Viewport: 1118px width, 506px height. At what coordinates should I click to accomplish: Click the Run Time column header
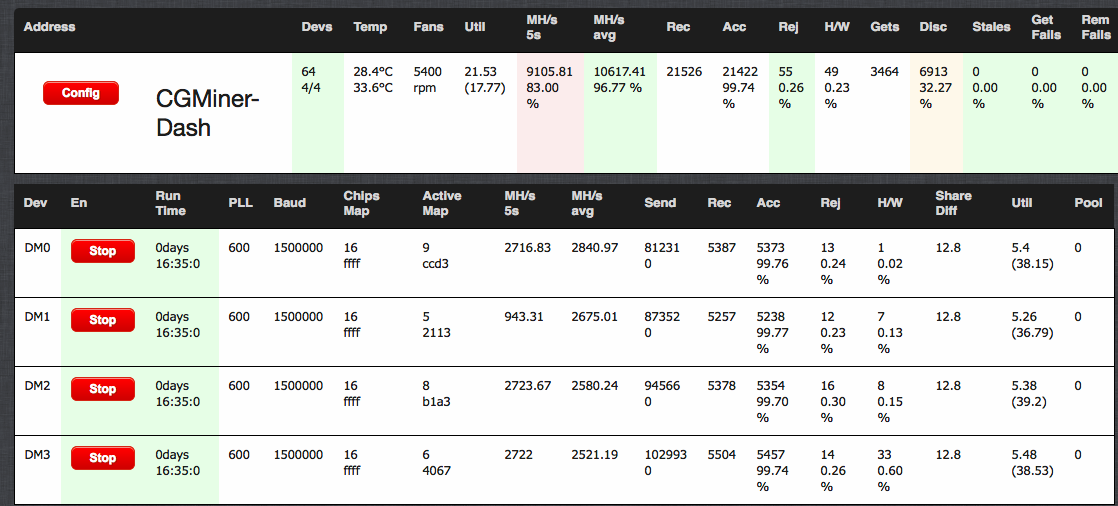[171, 202]
